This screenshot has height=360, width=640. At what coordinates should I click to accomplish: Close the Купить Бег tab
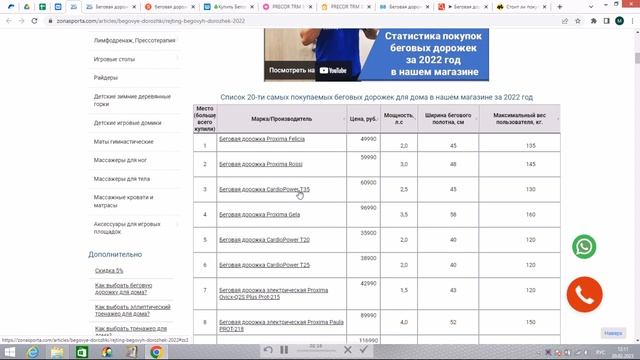pos(252,7)
